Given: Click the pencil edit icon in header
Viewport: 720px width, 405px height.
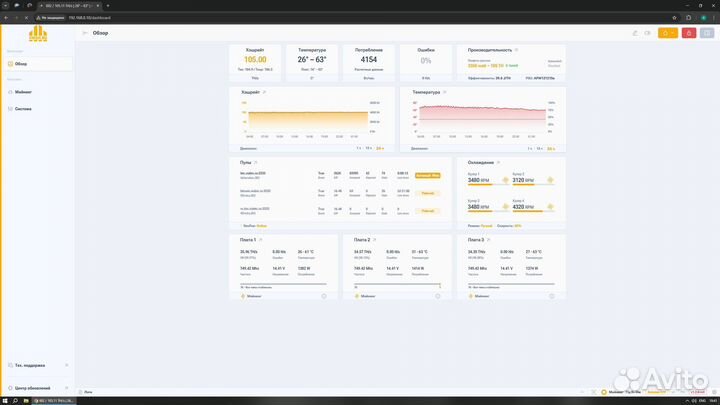Looking at the screenshot, I should pyautogui.click(x=634, y=33).
